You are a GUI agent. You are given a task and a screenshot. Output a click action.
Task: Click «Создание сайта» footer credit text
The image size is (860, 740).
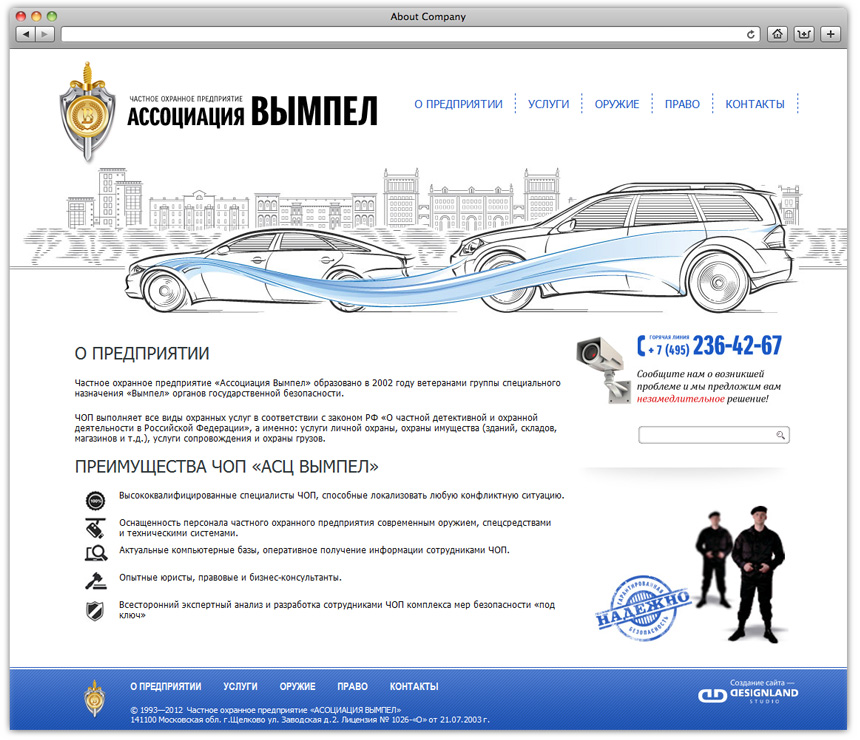757,683
